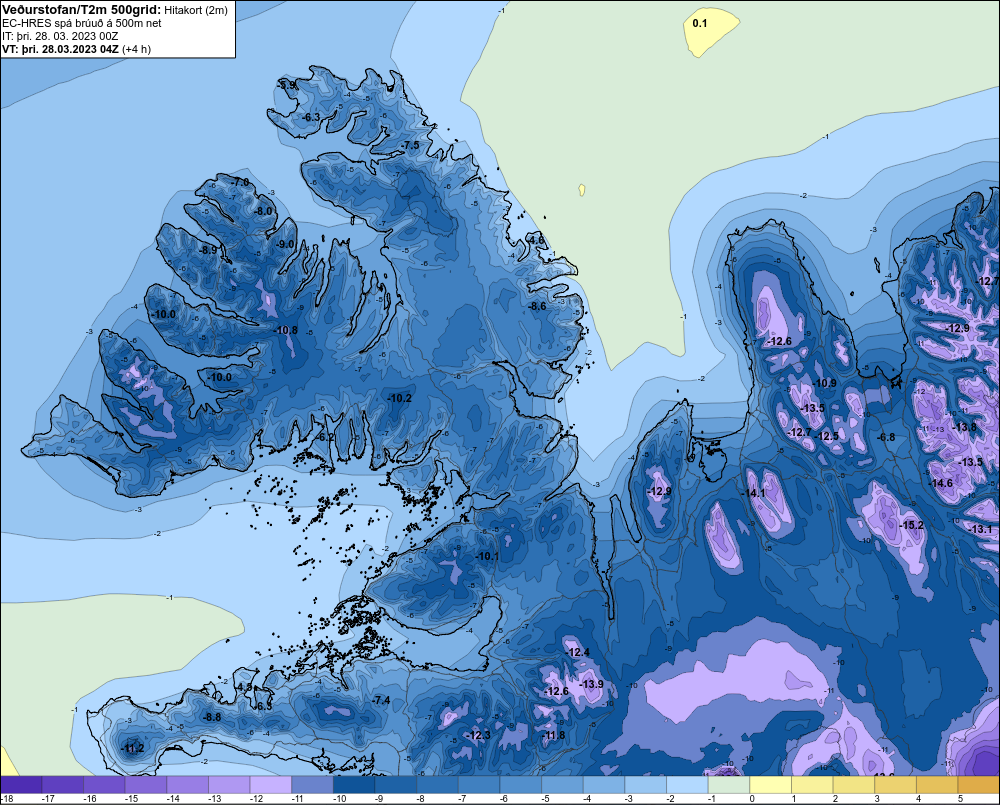The image size is (1000, 805).
Task: Click the -12.3 temperature label
Action: [478, 735]
